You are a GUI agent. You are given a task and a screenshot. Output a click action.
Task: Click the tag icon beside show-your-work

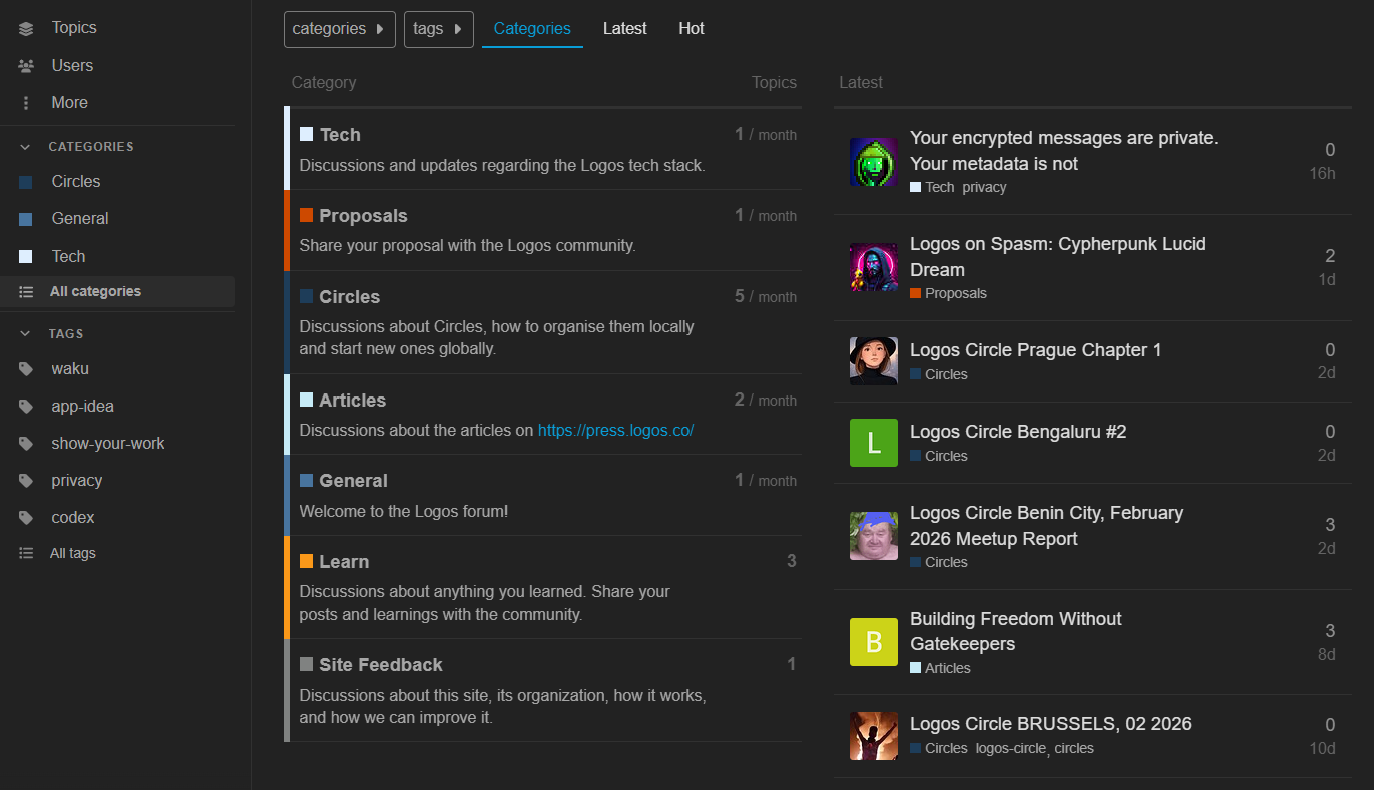tap(26, 444)
